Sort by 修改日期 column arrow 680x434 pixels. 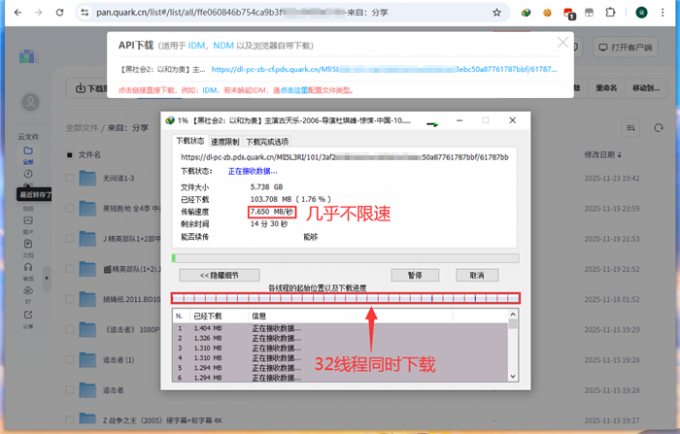pos(619,155)
